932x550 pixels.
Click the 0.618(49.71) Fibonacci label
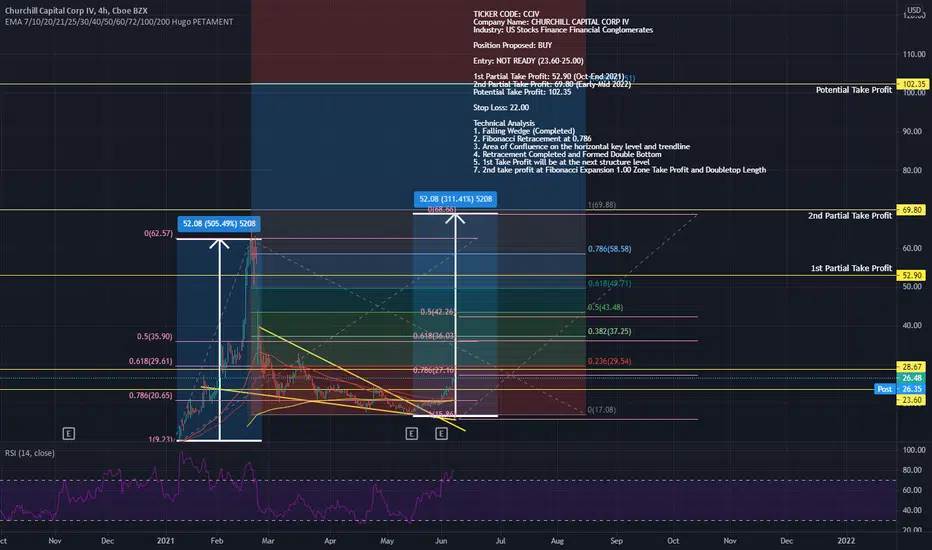tap(609, 283)
